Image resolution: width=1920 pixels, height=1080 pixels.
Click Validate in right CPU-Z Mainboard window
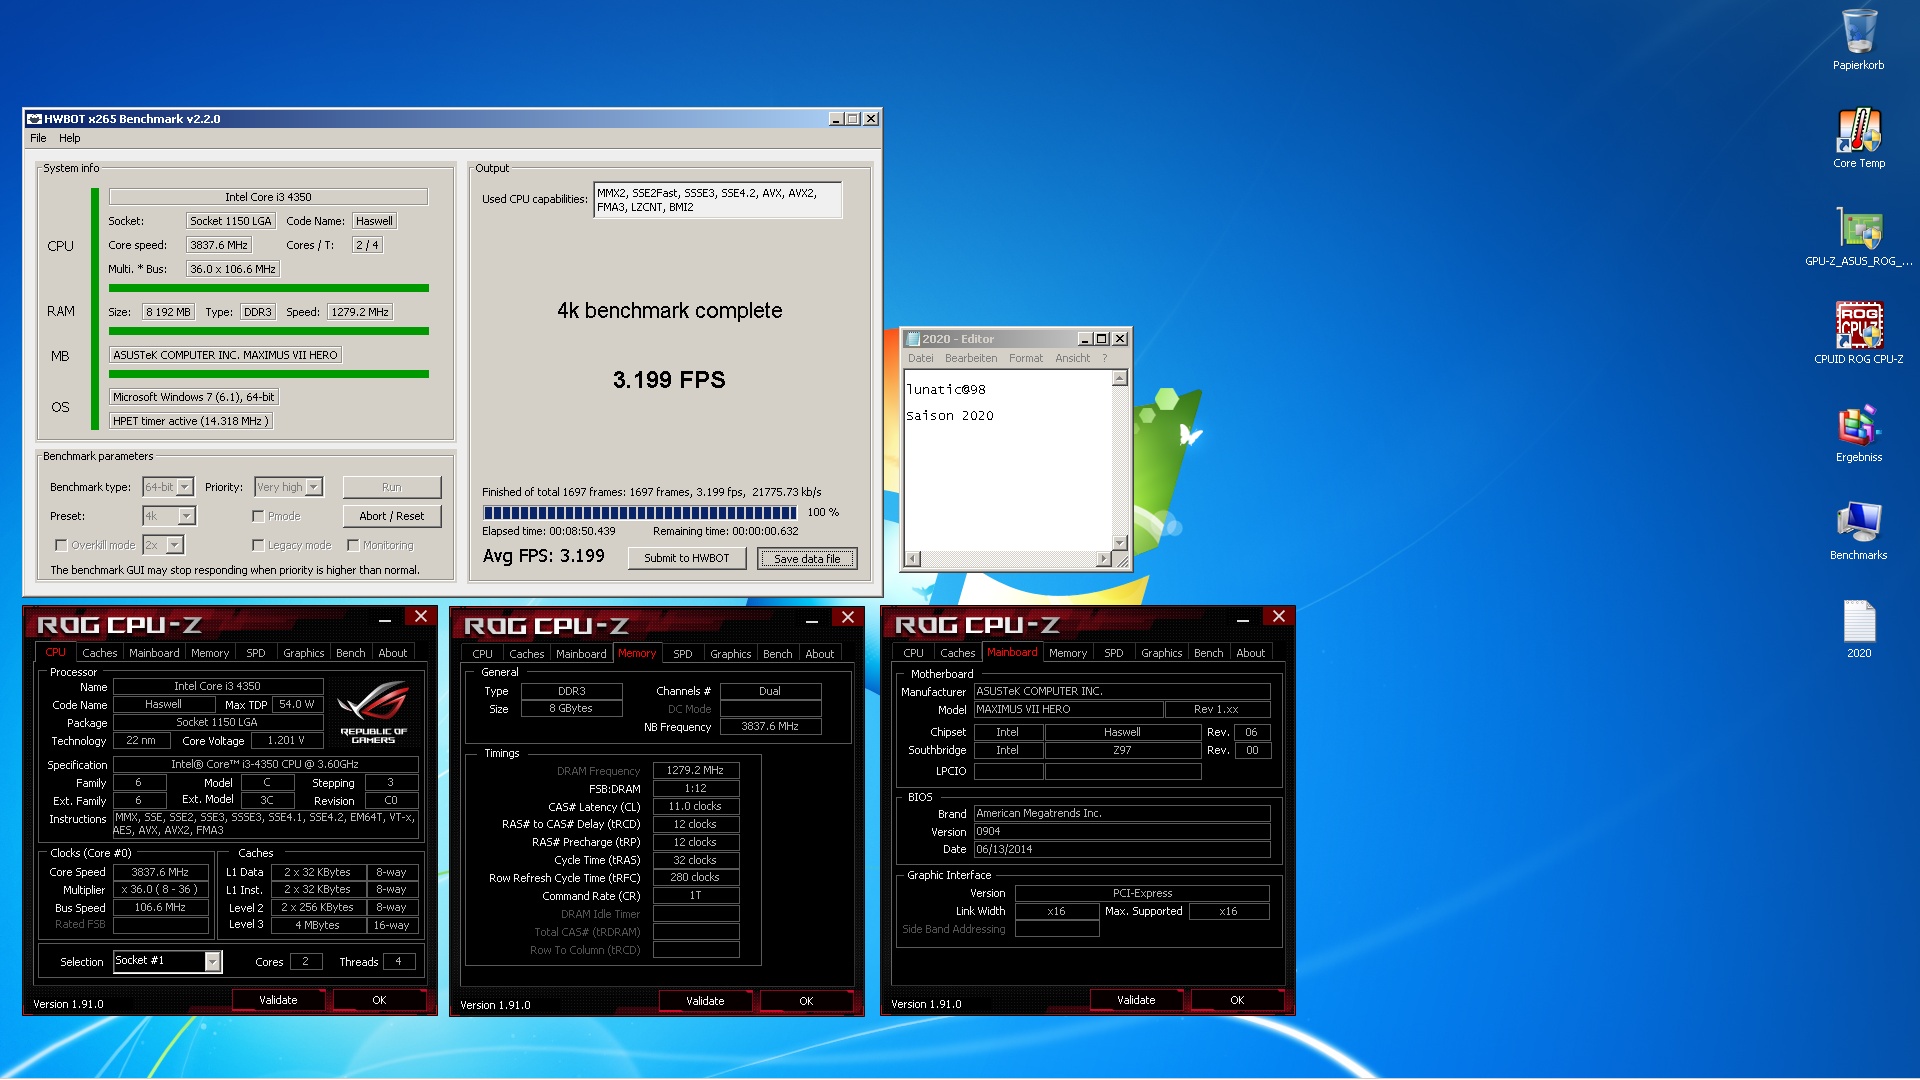[x=1136, y=1000]
